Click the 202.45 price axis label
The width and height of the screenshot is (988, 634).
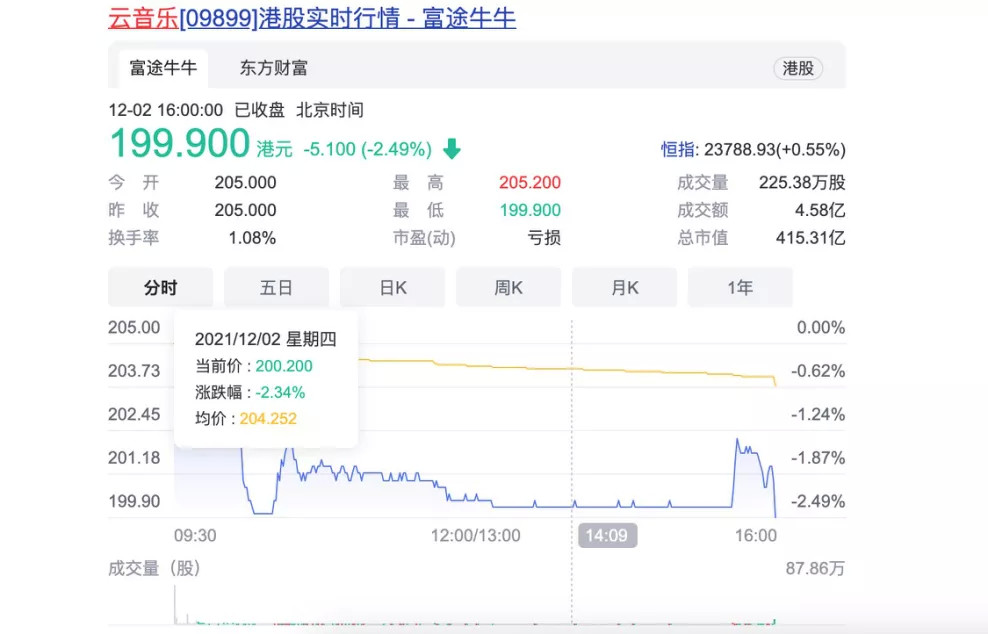coord(134,415)
